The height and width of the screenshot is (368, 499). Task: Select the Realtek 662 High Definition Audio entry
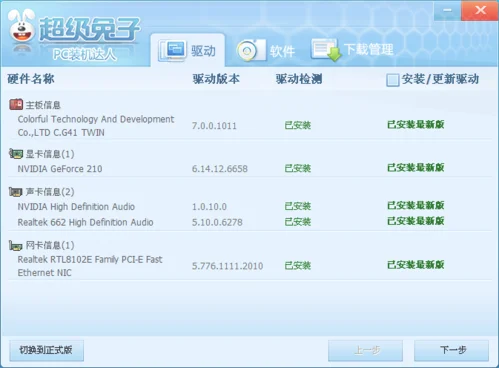pos(85,222)
